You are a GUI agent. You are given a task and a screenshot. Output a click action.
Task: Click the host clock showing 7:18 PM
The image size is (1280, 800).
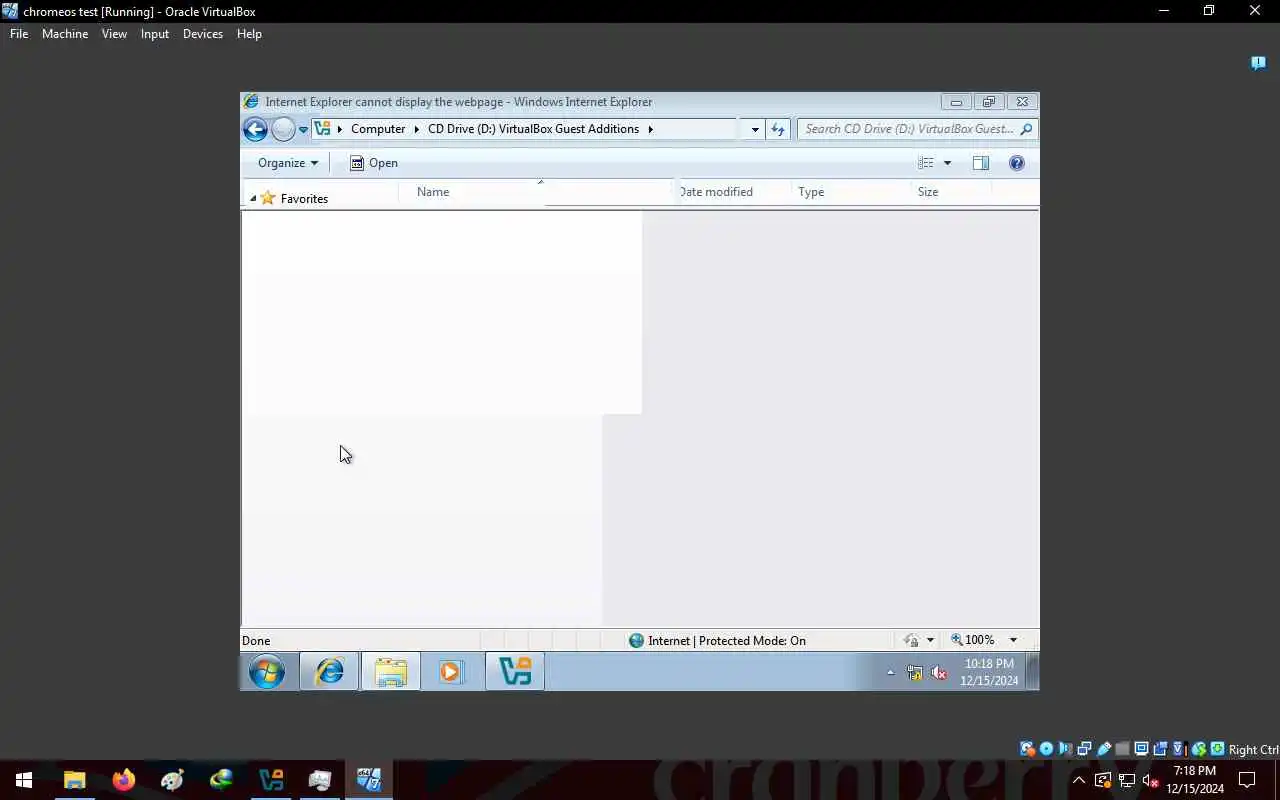pyautogui.click(x=1194, y=780)
